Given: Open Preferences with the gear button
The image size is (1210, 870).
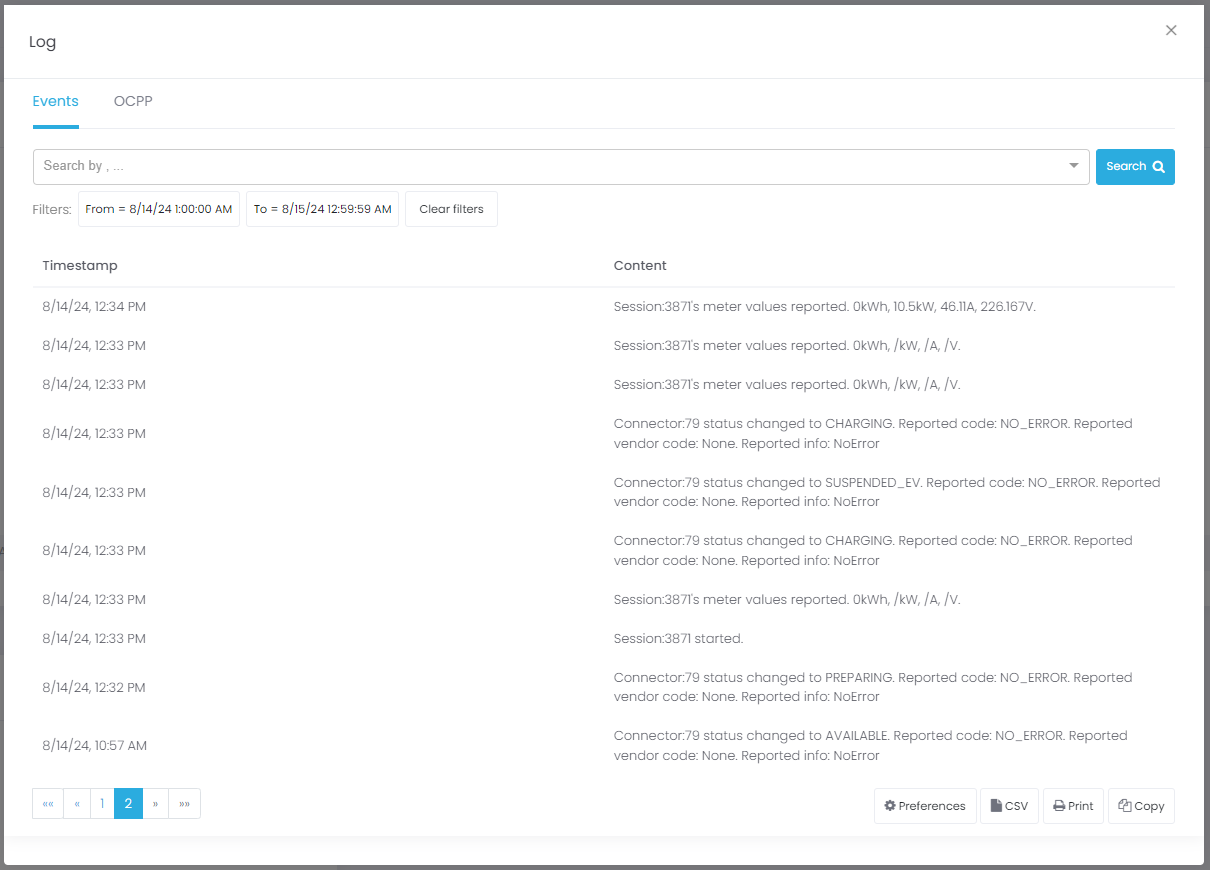Looking at the screenshot, I should pyautogui.click(x=925, y=806).
